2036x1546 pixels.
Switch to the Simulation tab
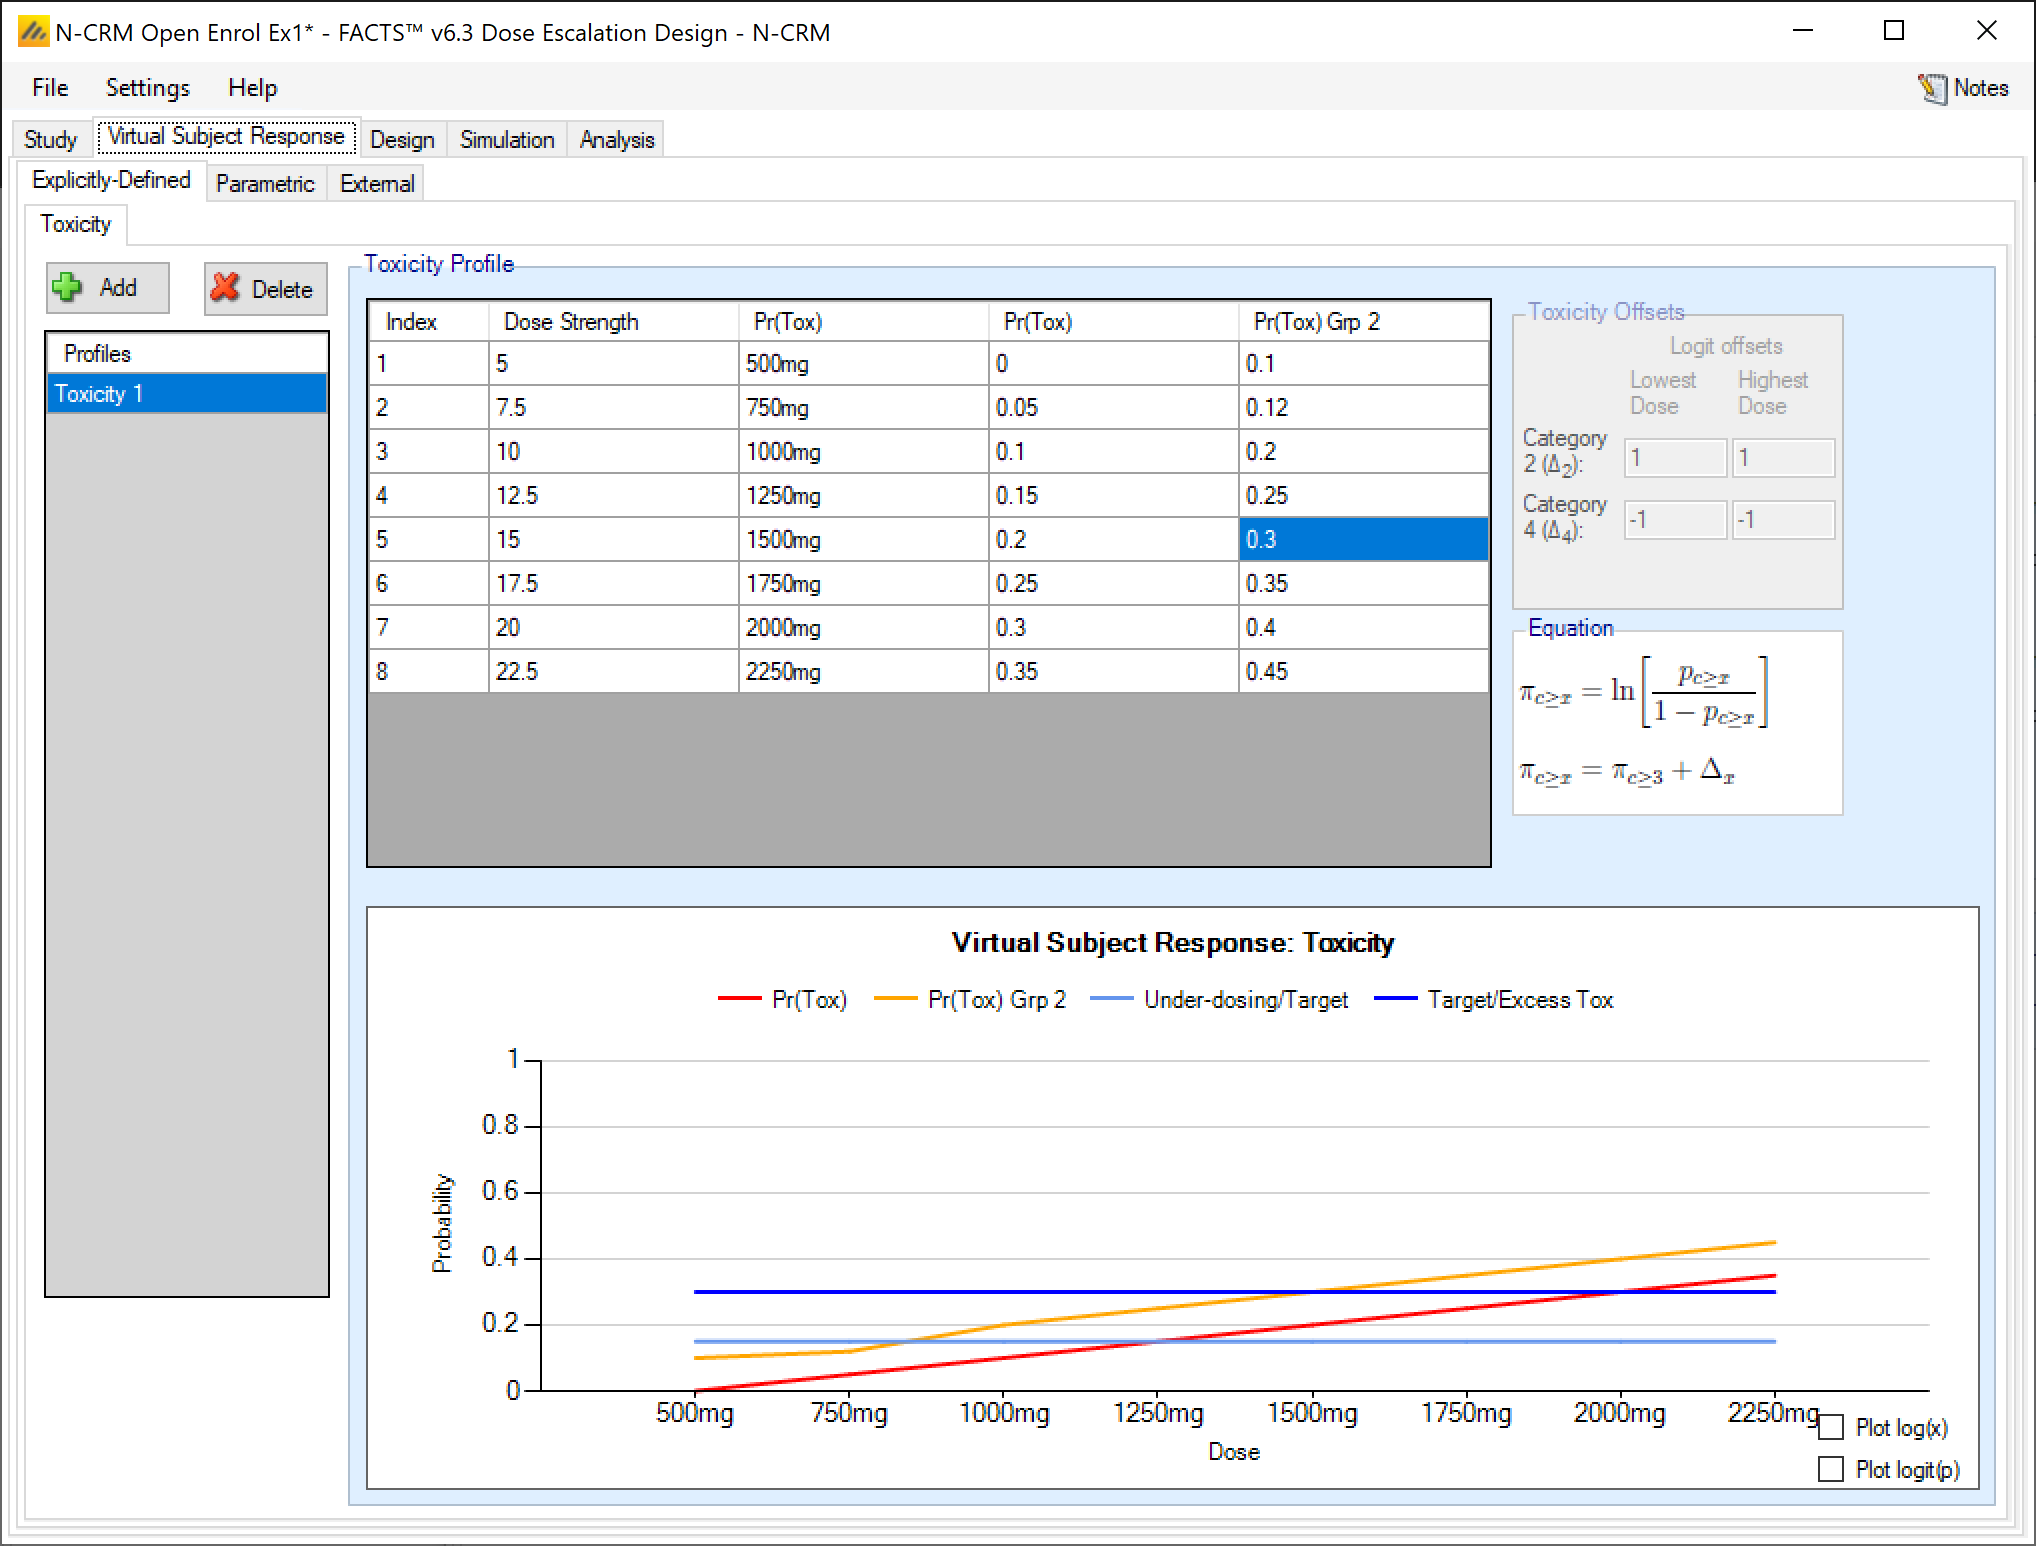pos(507,140)
